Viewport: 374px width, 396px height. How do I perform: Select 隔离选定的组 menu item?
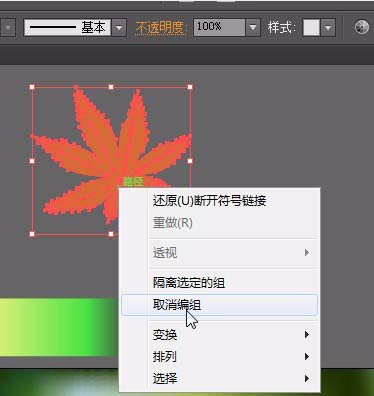coord(219,283)
